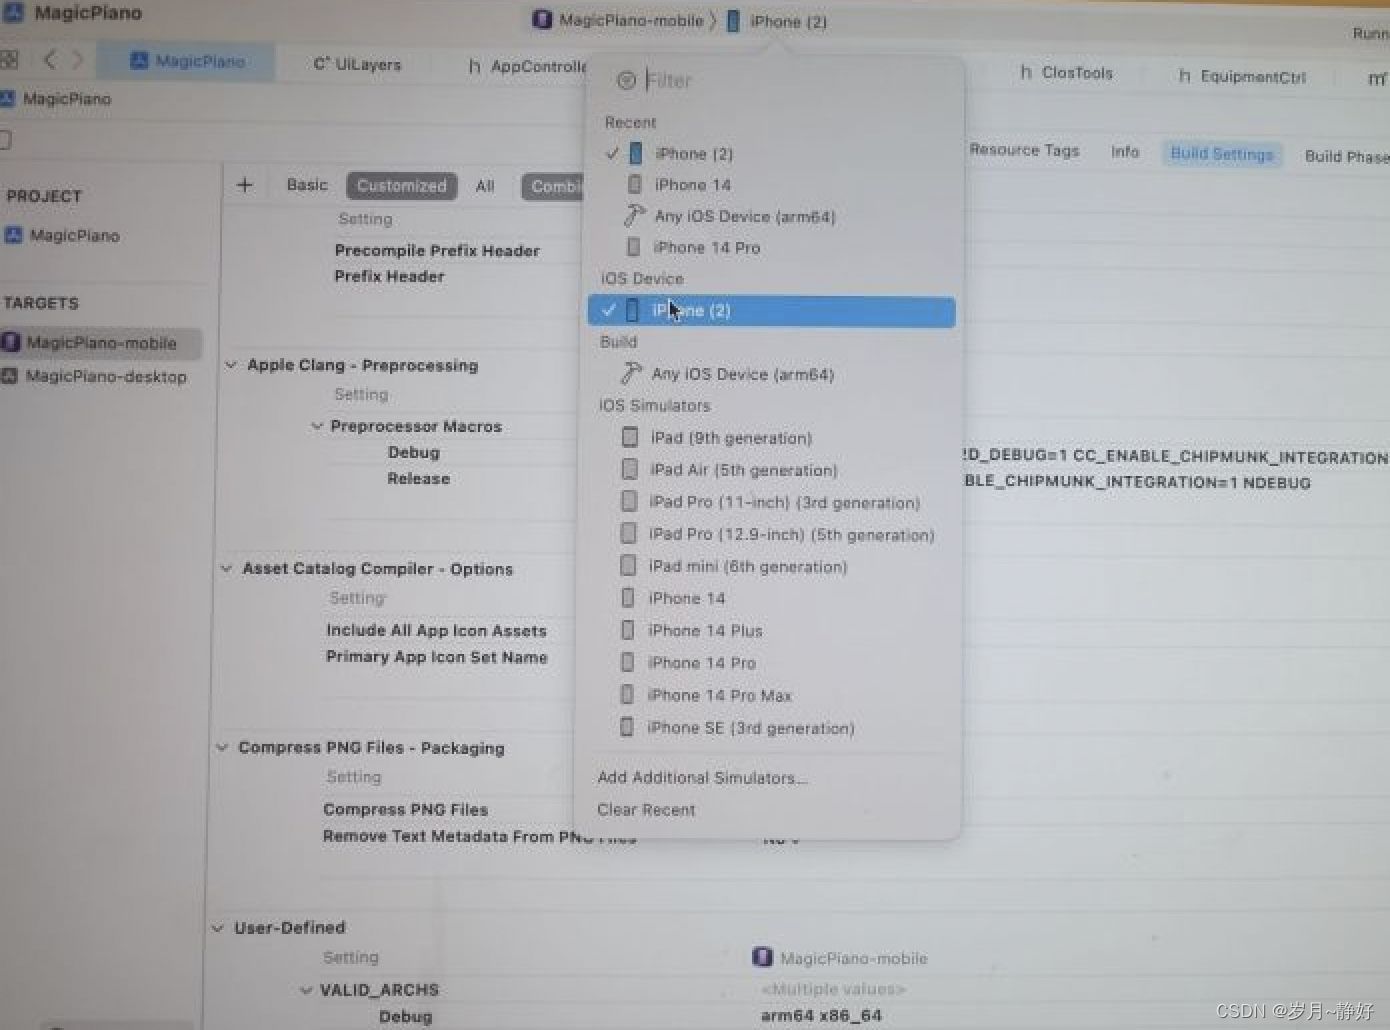Open the MagicPiano editor tab
Viewport: 1390px width, 1030px height.
click(188, 61)
